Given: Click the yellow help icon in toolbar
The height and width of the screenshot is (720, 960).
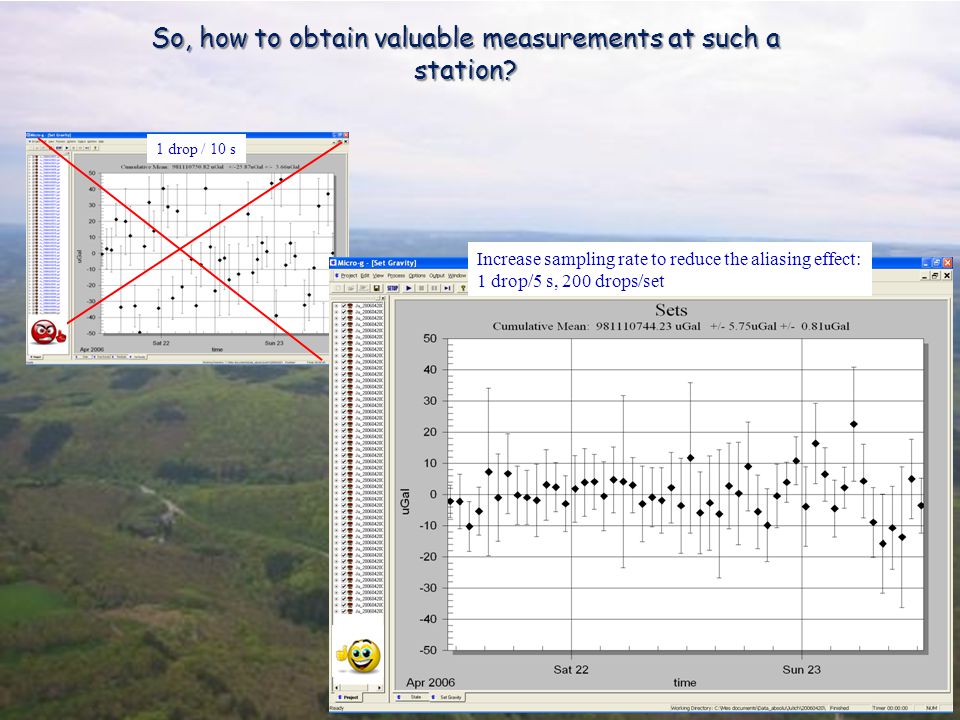Looking at the screenshot, I should click(x=463, y=288).
